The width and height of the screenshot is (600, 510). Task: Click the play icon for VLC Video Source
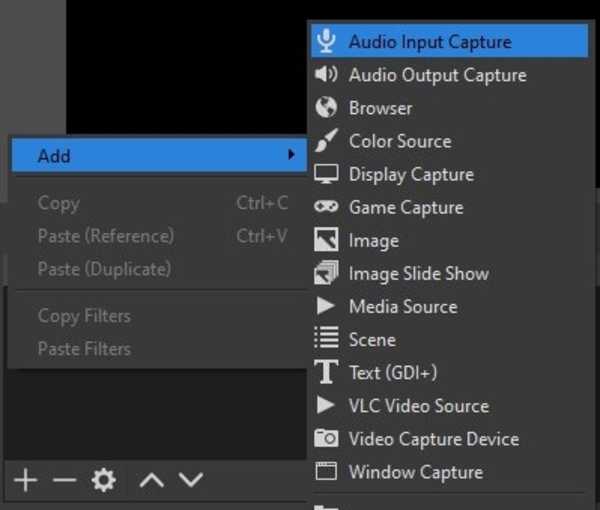(326, 405)
